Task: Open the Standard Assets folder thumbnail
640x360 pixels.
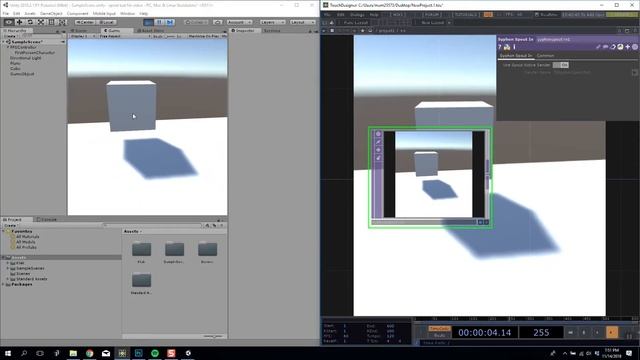Action: click(141, 281)
